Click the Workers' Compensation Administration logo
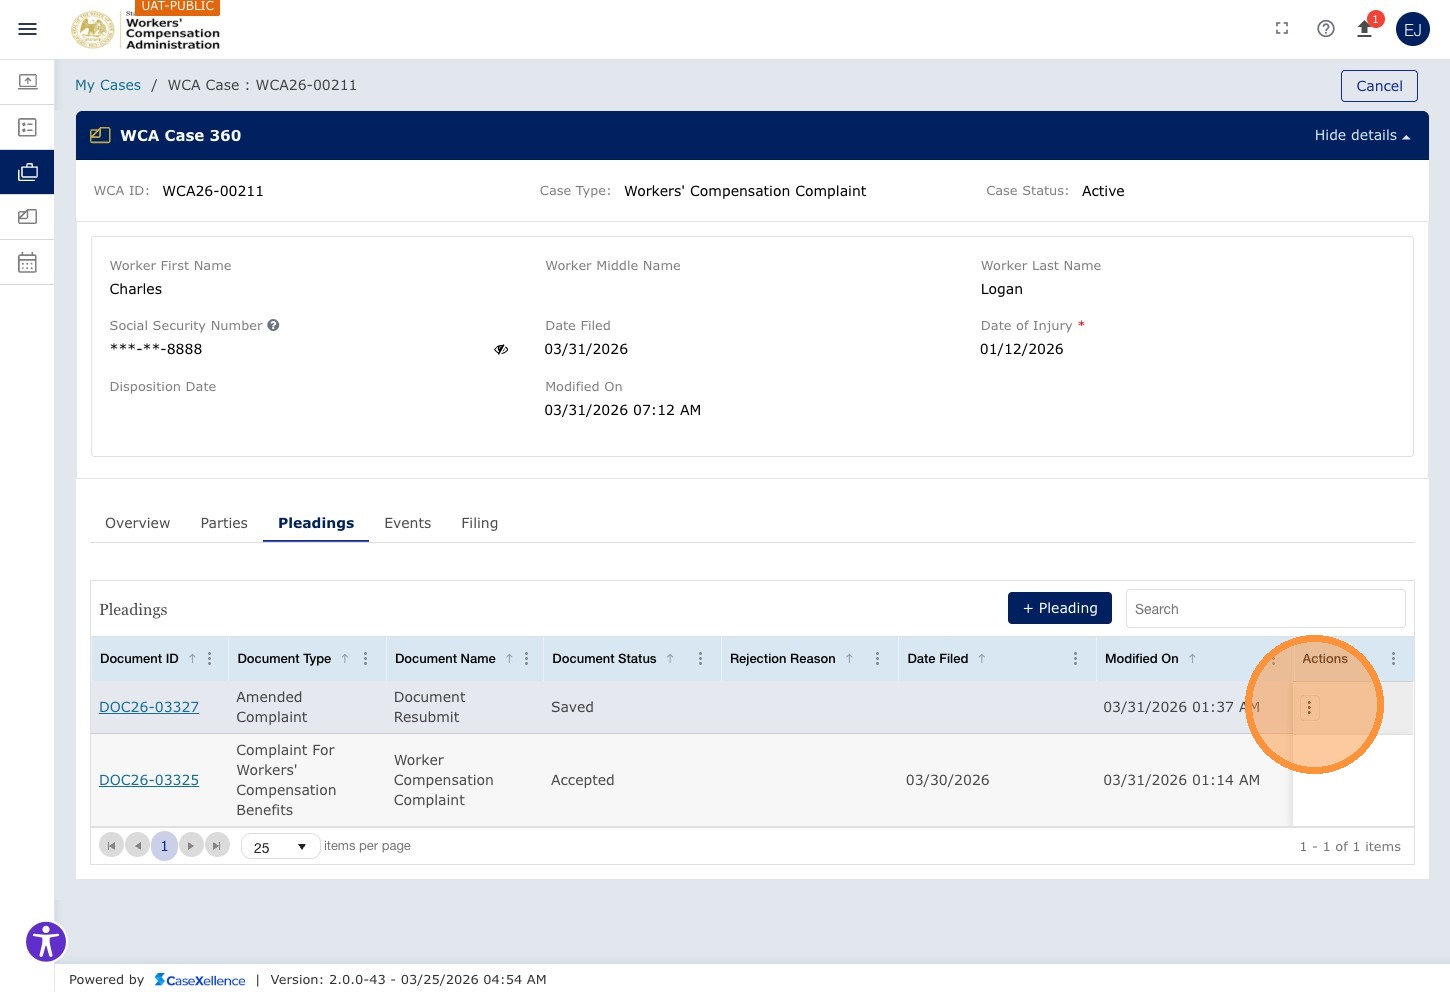Viewport: 1450px width, 992px height. (x=146, y=30)
